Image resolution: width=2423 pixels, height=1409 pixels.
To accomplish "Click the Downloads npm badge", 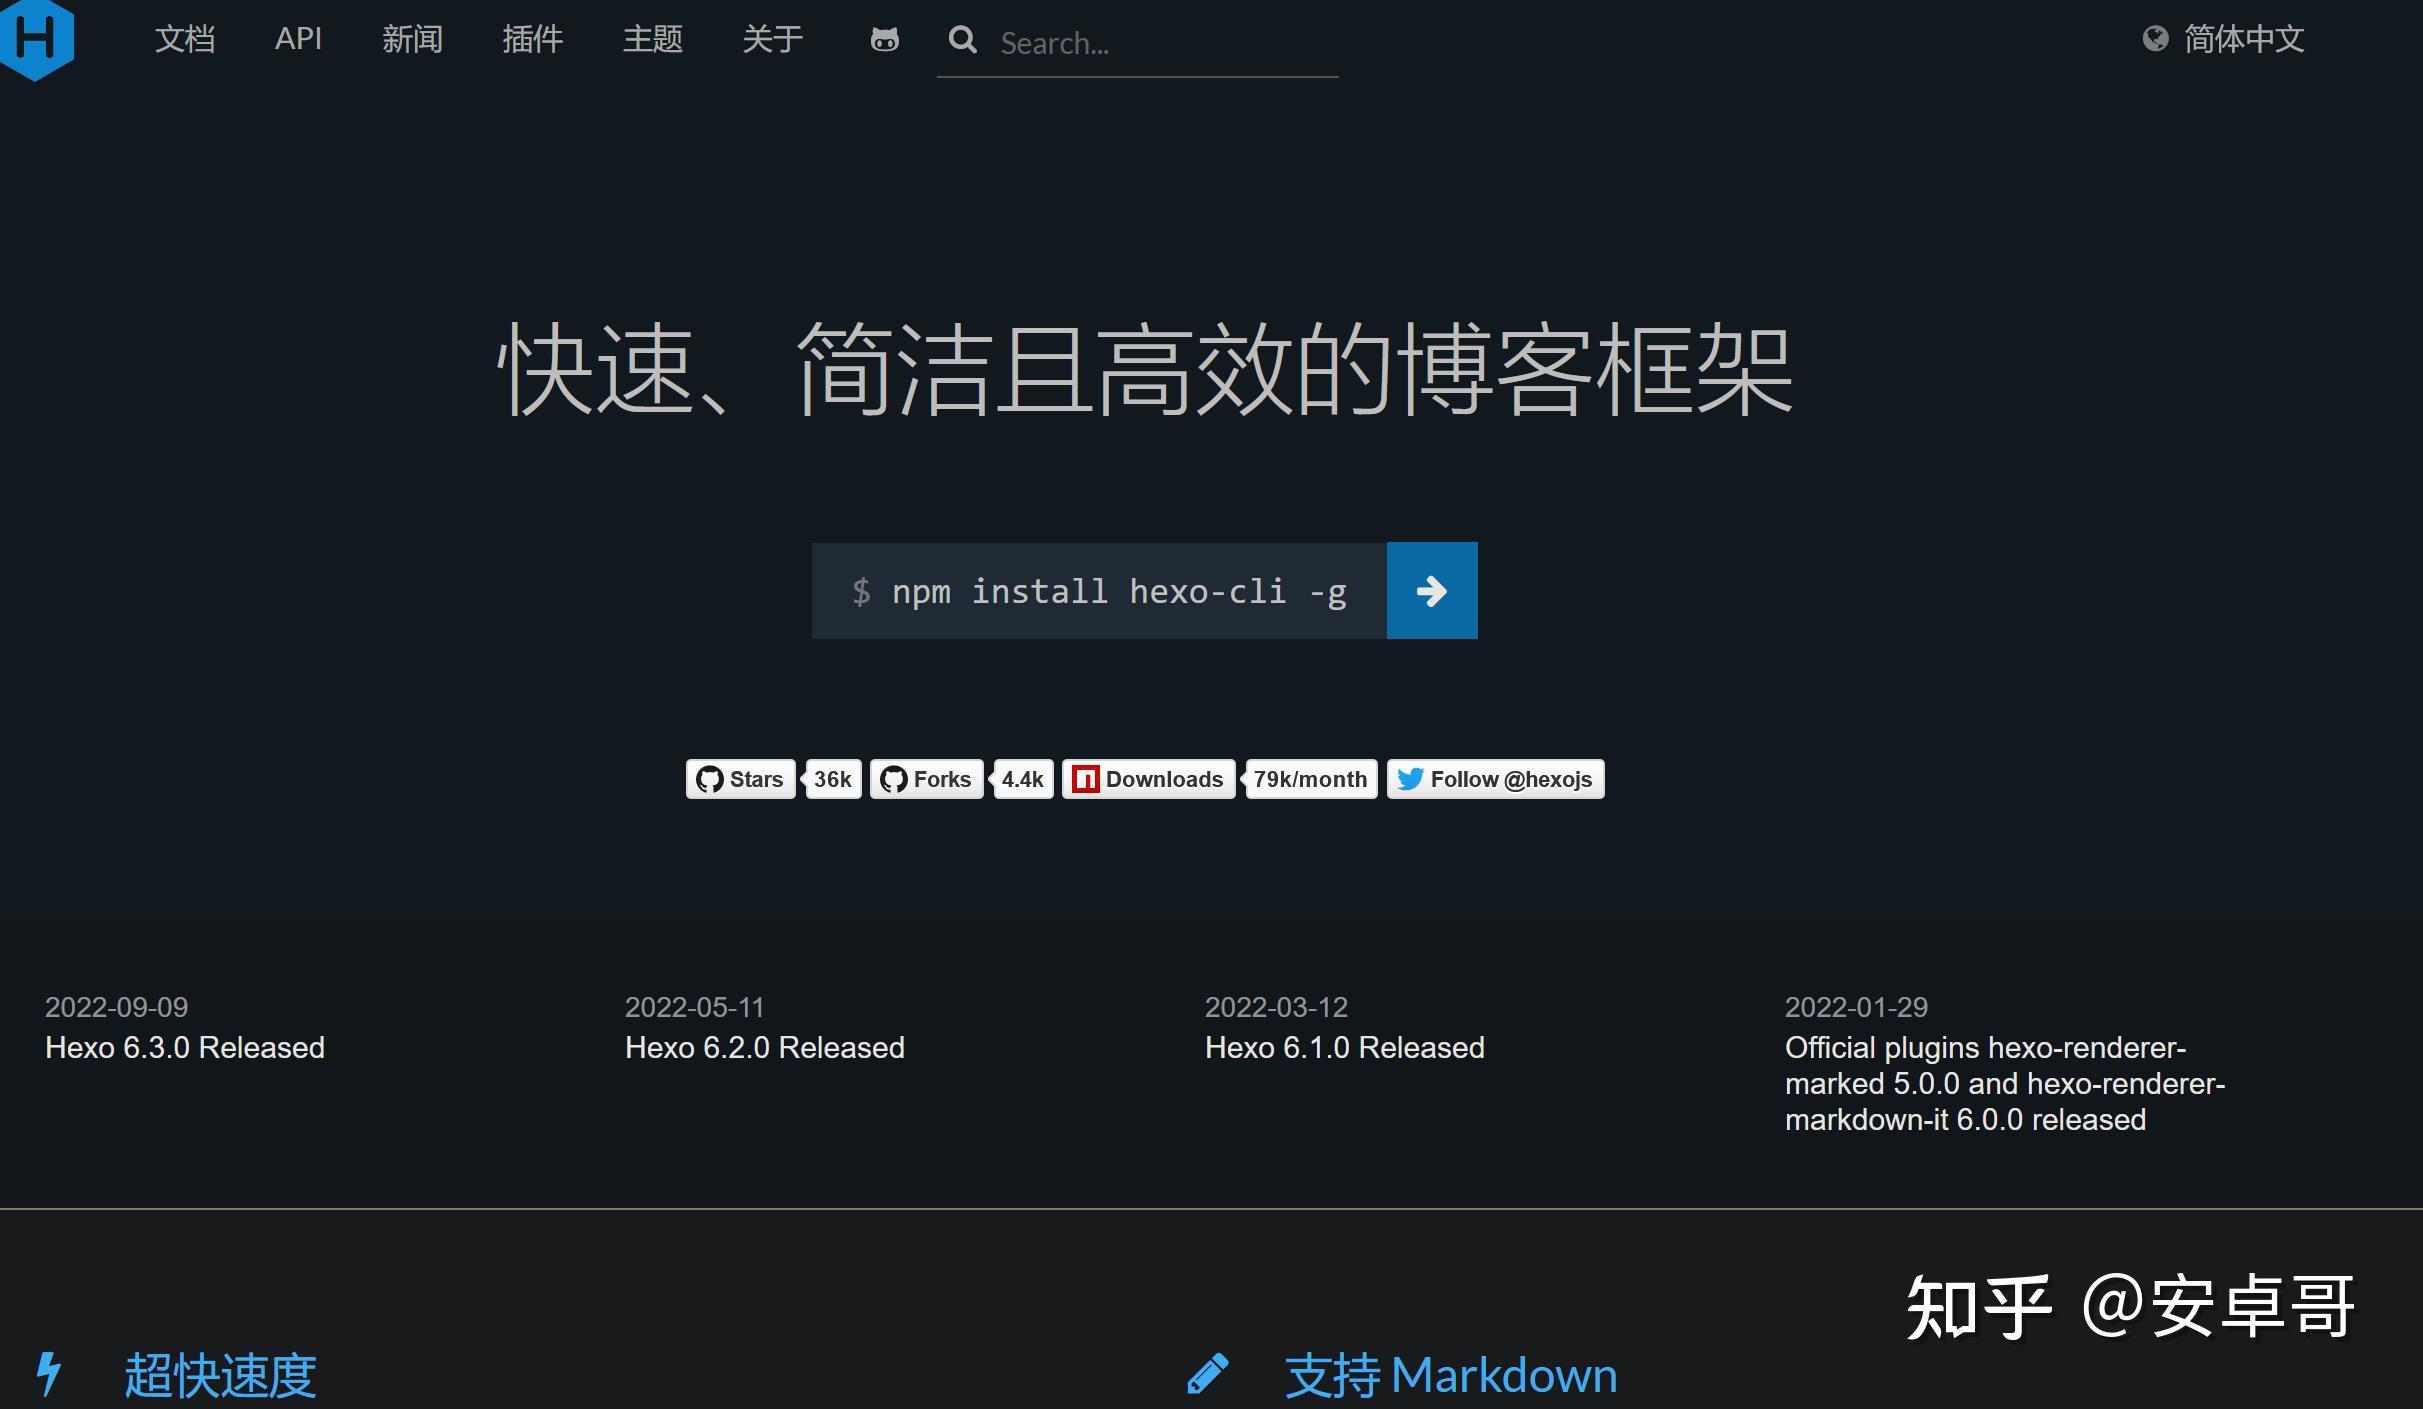I will coord(1148,779).
